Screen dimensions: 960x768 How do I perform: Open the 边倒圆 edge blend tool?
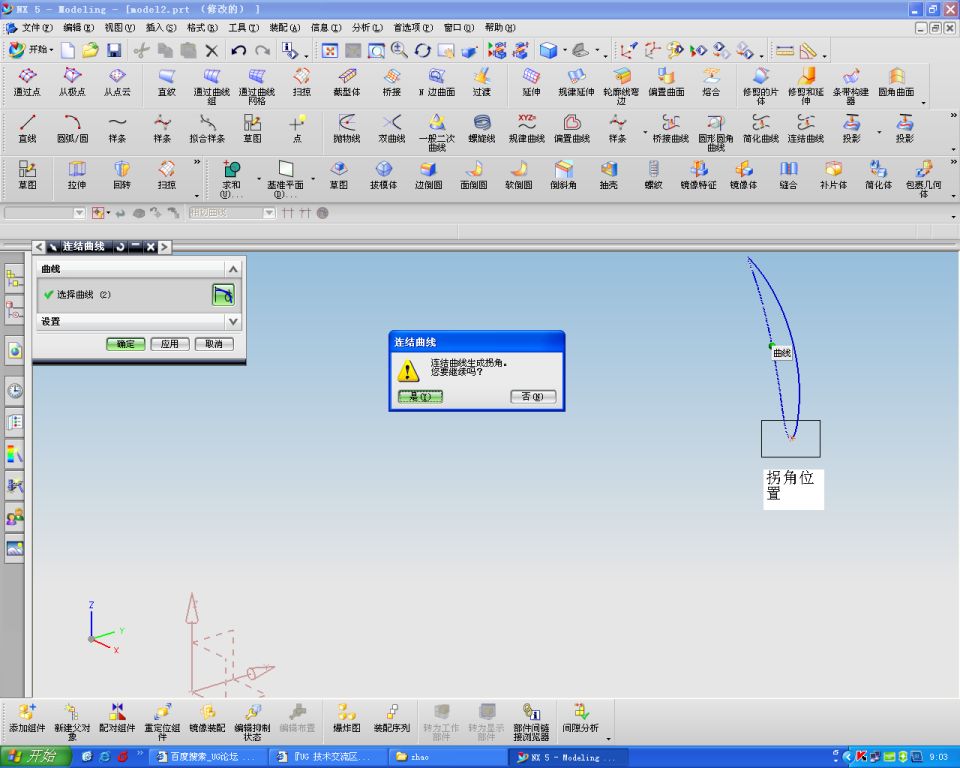pyautogui.click(x=429, y=175)
